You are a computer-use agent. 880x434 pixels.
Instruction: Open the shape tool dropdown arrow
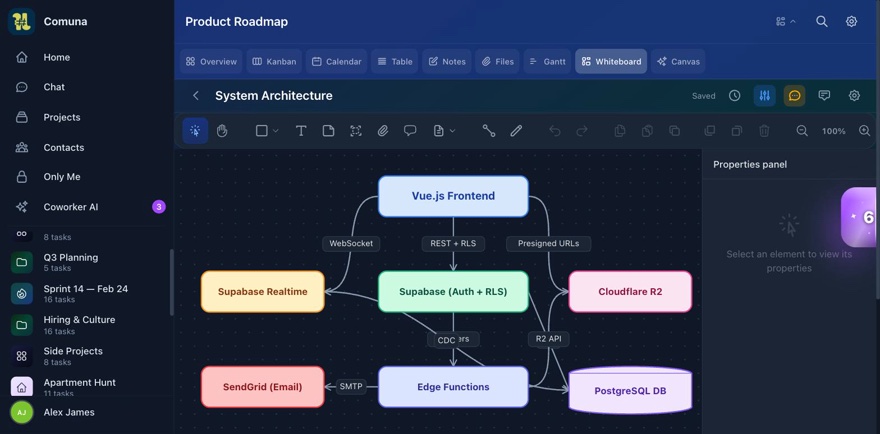(x=276, y=131)
